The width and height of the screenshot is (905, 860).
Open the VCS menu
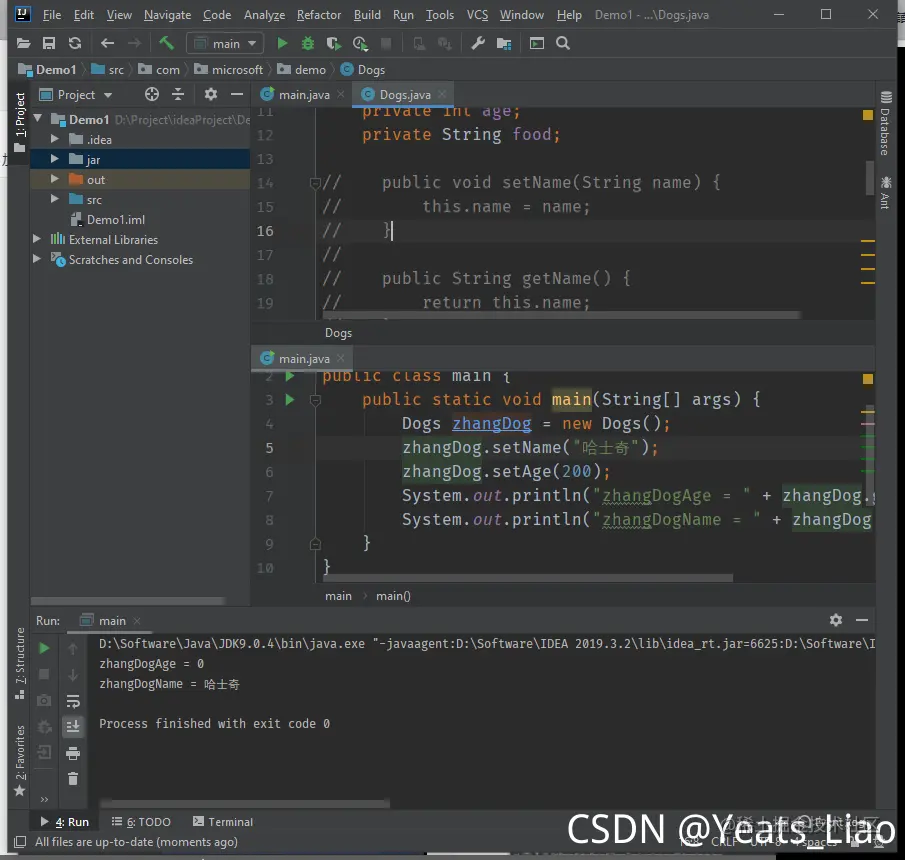[477, 14]
